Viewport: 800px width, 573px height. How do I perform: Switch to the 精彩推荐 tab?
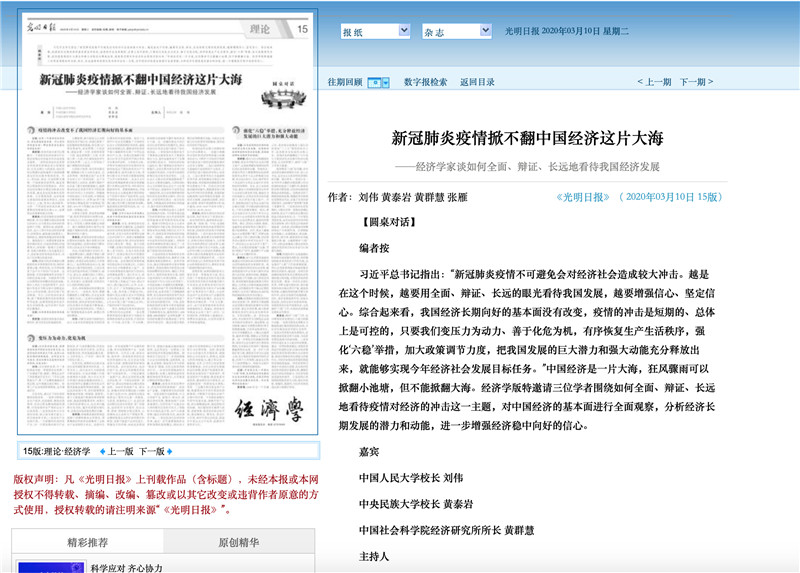click(87, 542)
